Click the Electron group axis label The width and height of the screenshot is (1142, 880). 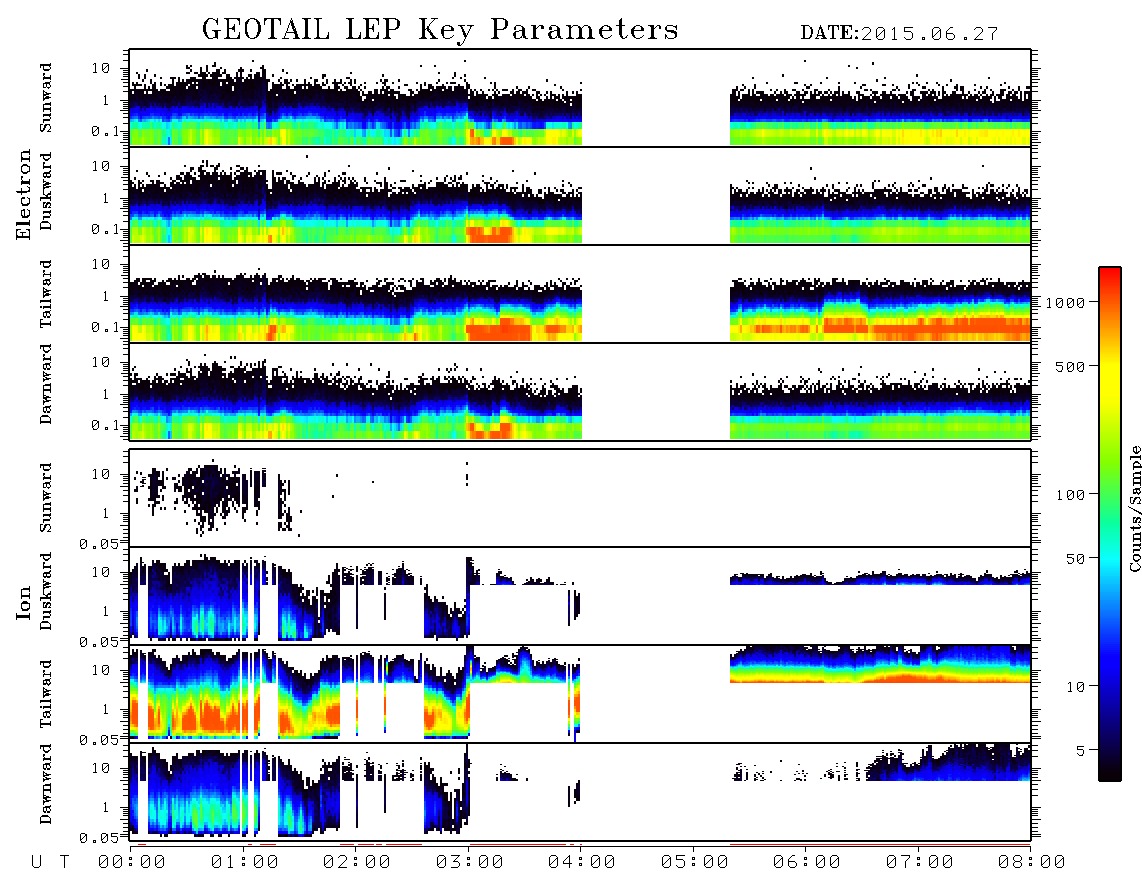[23, 195]
